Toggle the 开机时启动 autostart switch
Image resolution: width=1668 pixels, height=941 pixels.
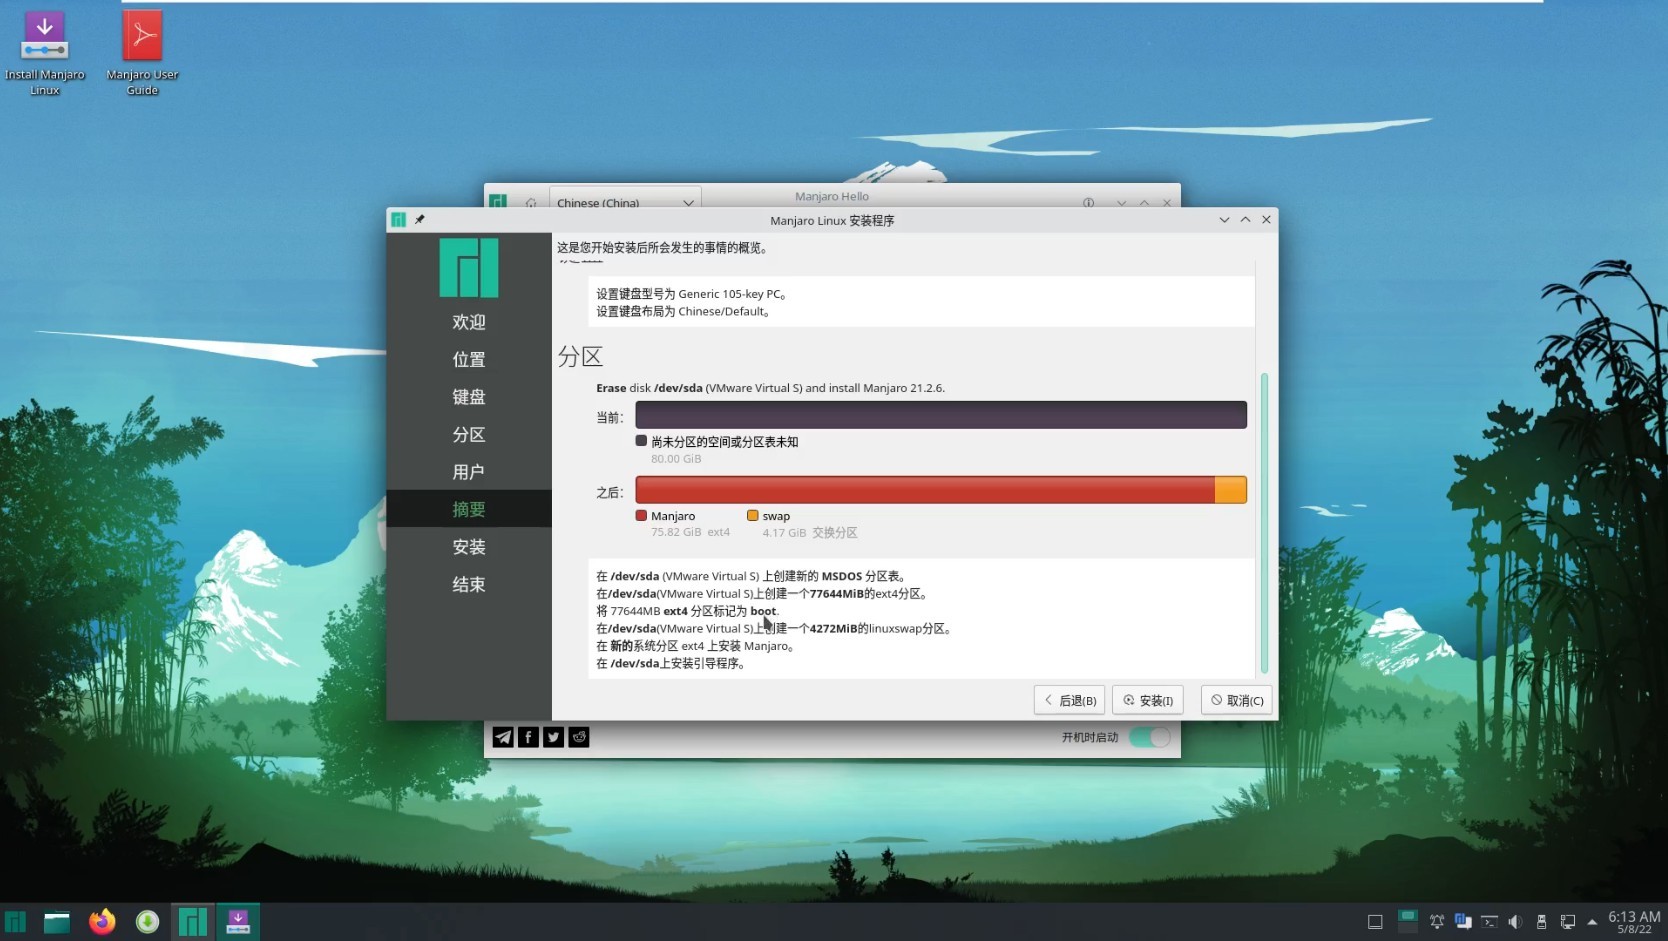point(1149,737)
